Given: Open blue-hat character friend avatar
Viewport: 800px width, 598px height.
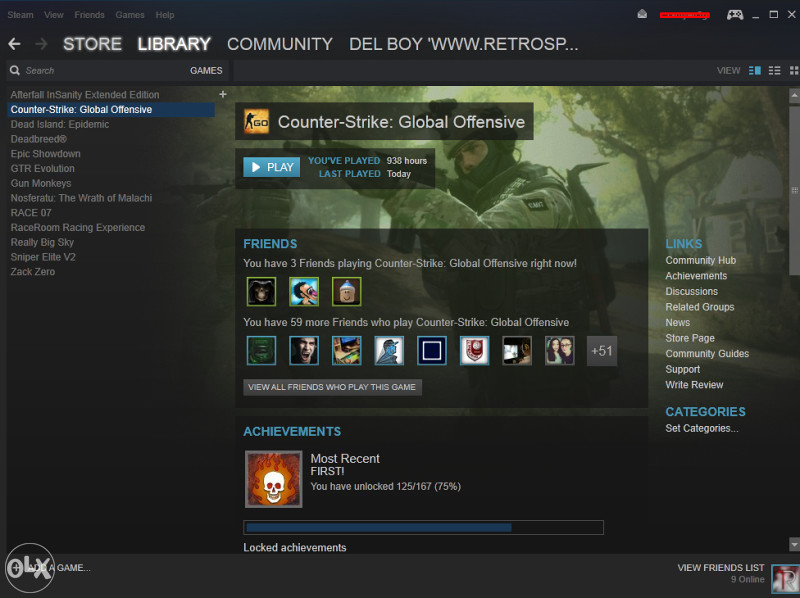Looking at the screenshot, I should click(x=346, y=292).
